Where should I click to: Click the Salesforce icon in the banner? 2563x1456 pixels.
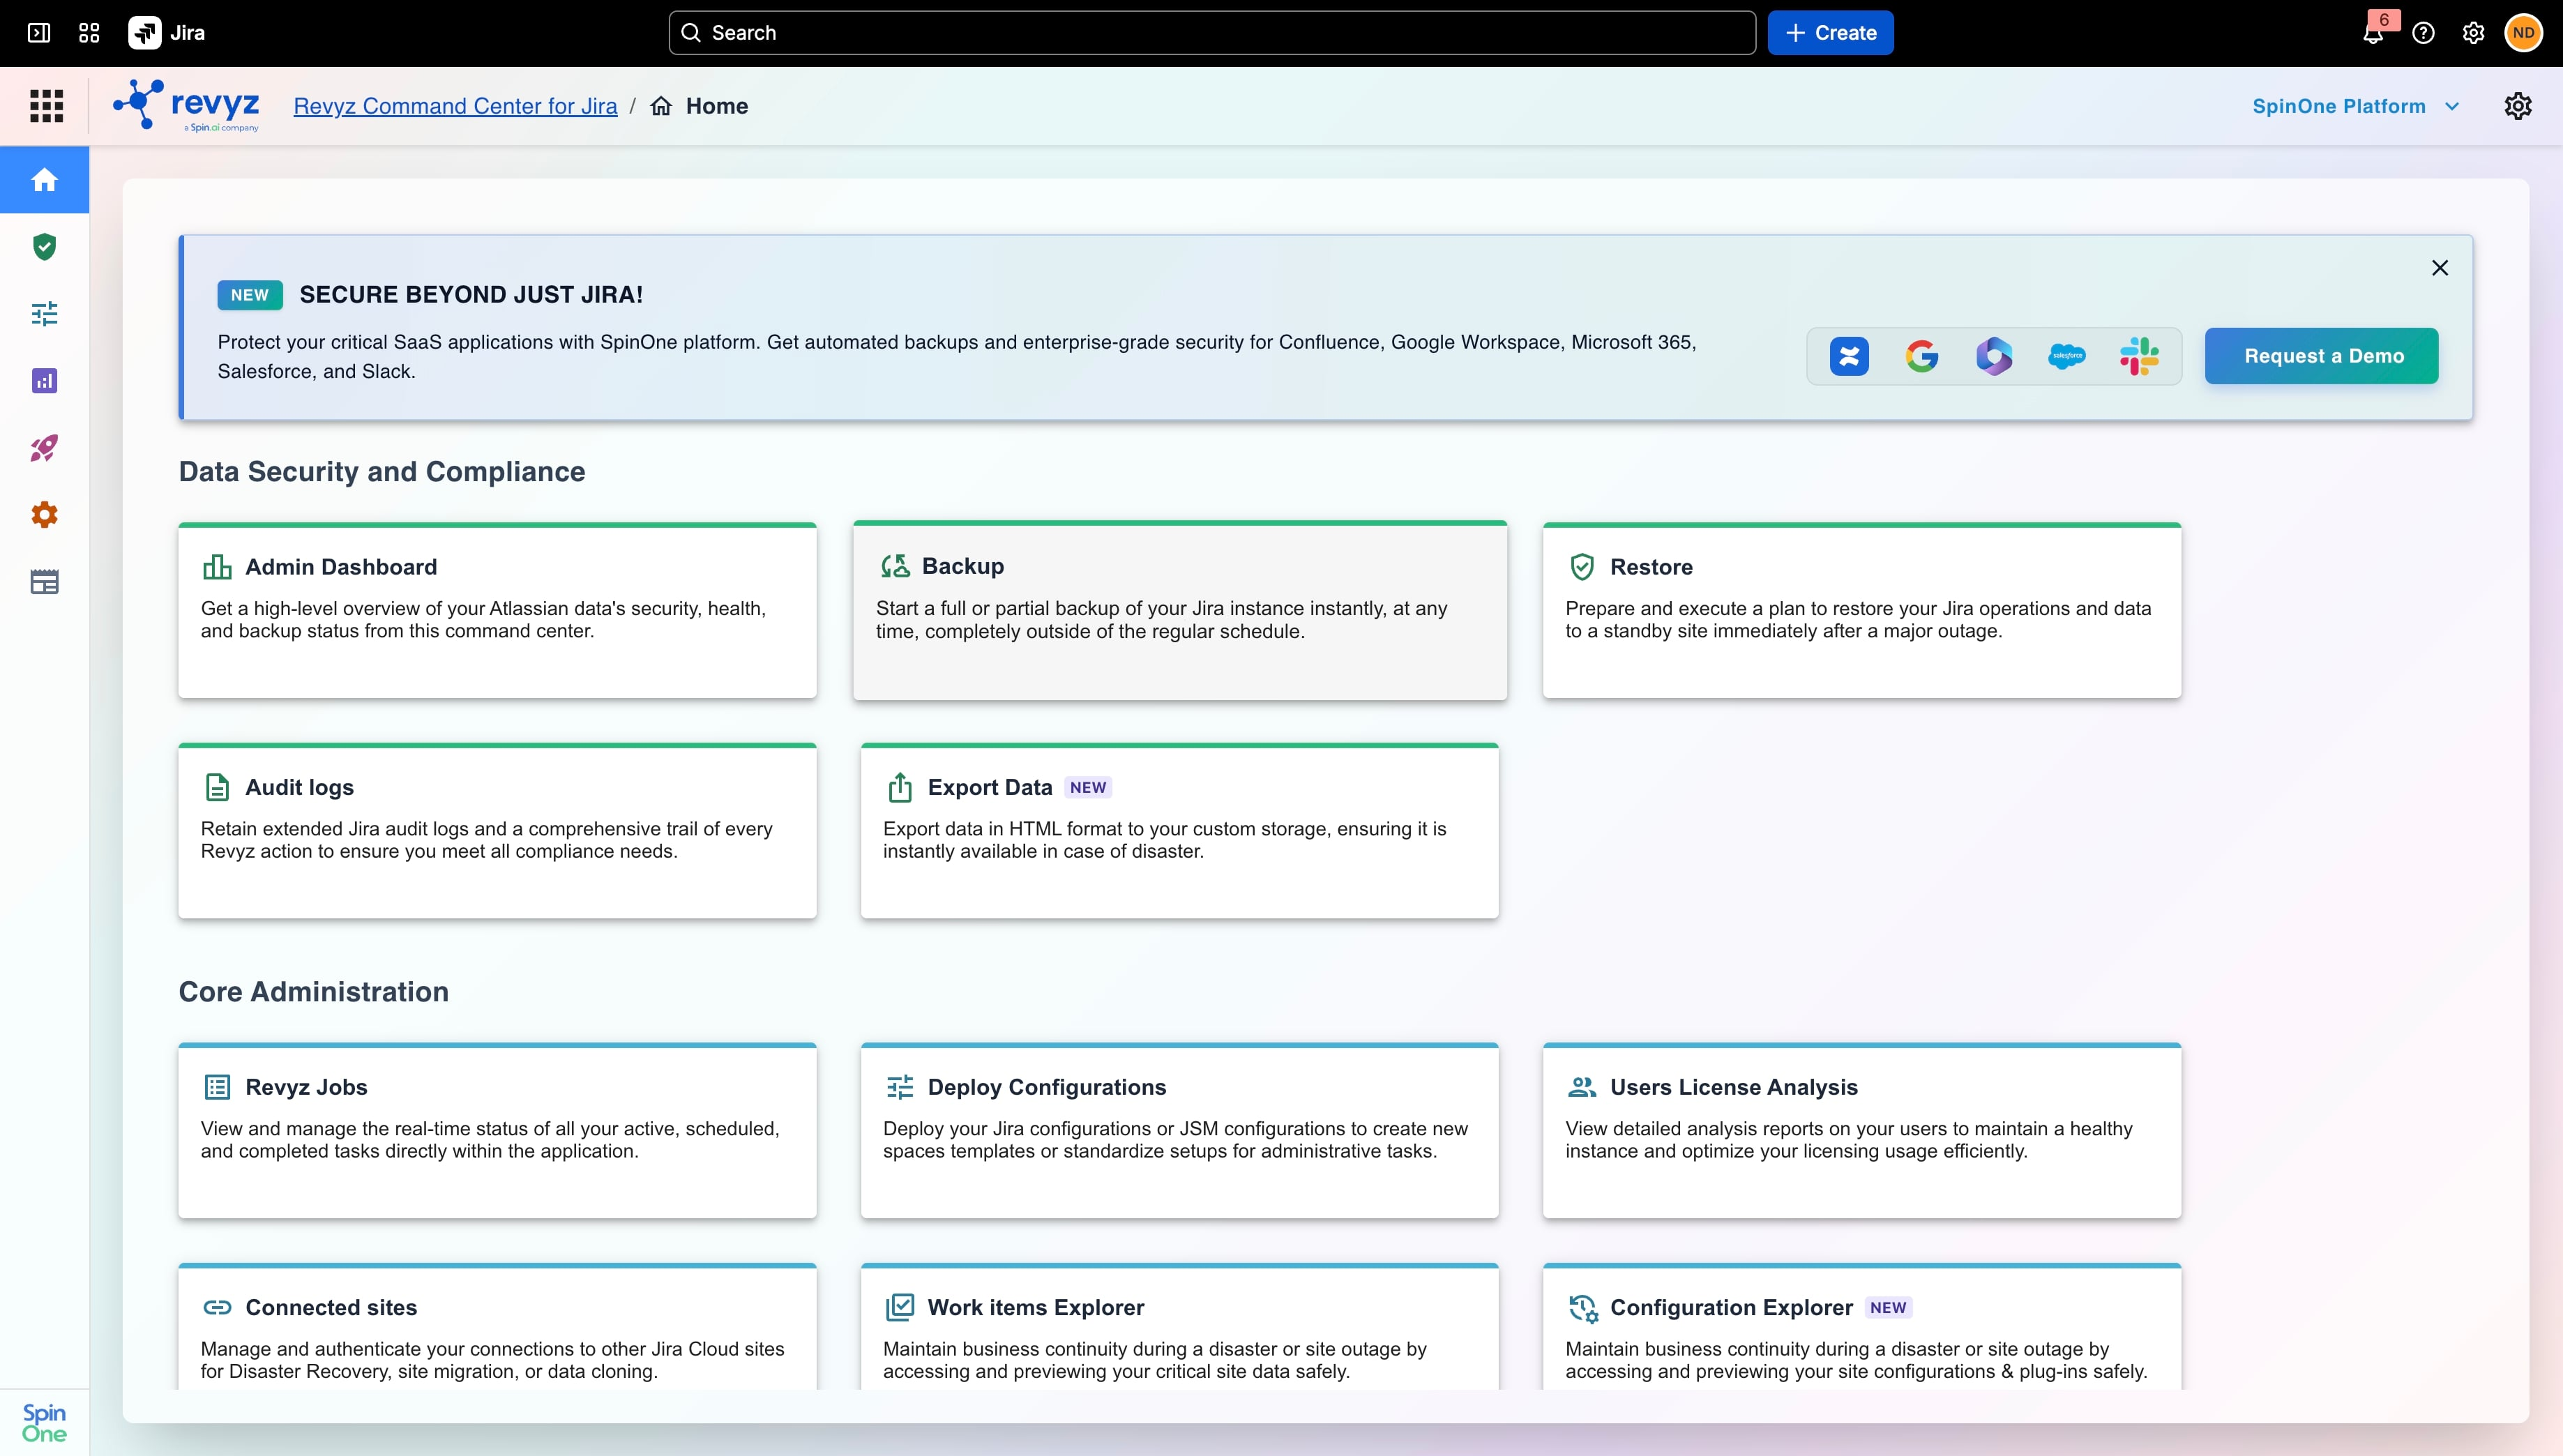coord(2067,356)
